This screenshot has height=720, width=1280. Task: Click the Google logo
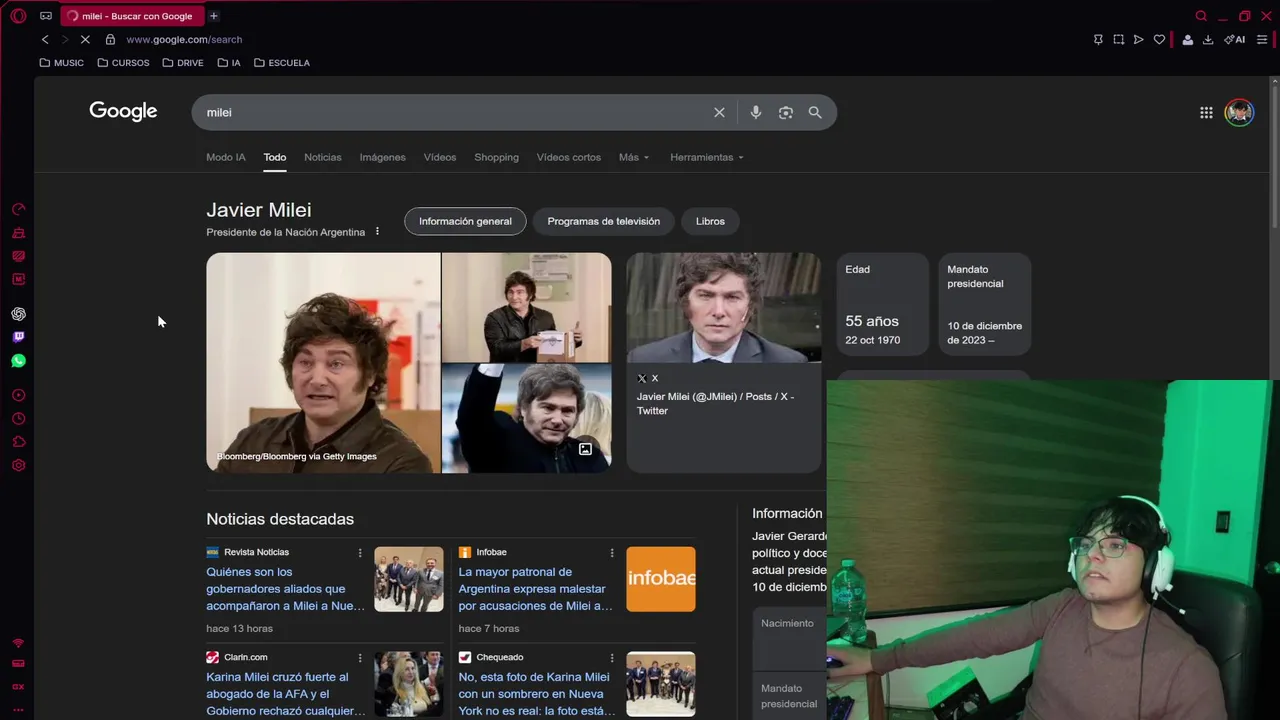pos(123,111)
